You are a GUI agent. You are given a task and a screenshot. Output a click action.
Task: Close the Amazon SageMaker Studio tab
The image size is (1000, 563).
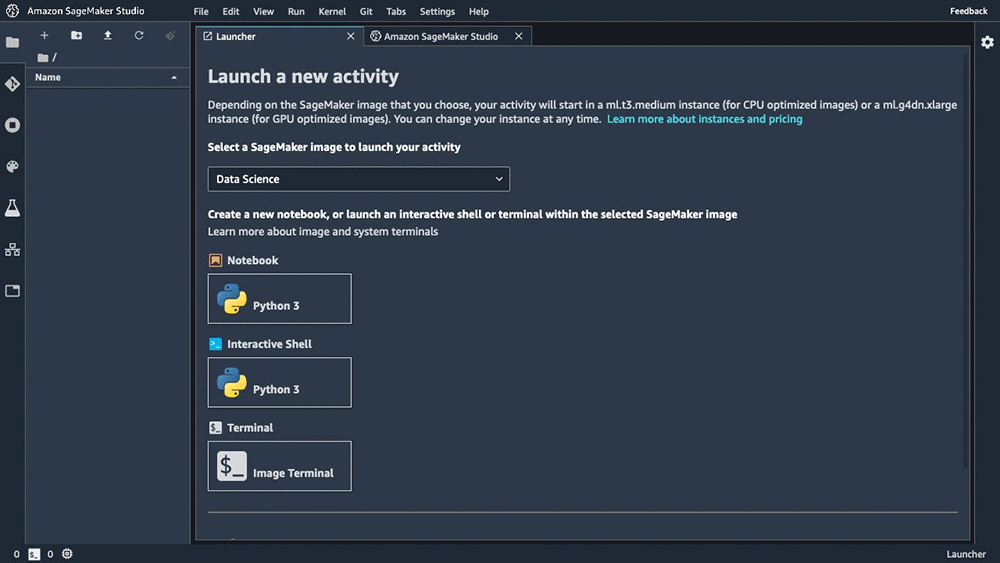pos(518,36)
